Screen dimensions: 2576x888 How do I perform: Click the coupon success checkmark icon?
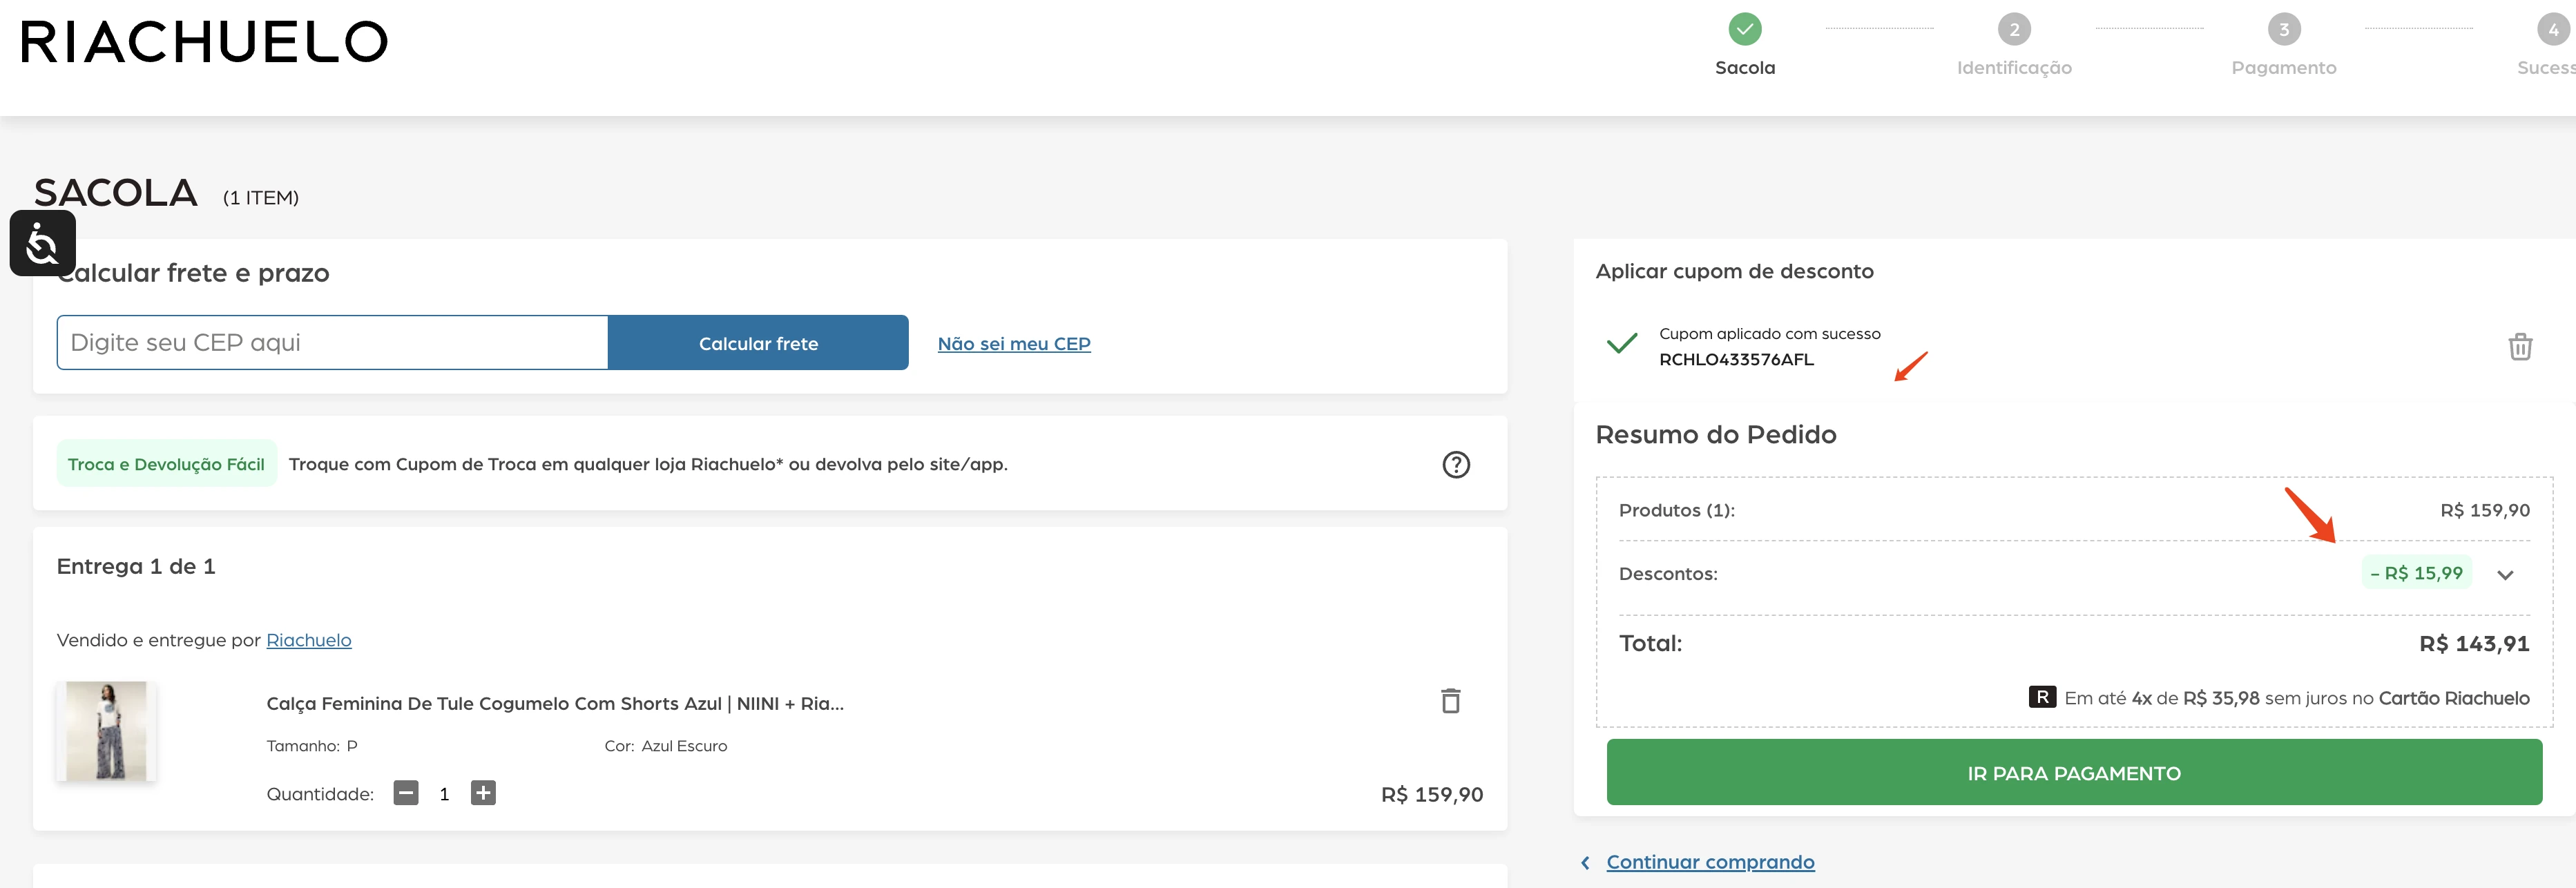(1621, 343)
